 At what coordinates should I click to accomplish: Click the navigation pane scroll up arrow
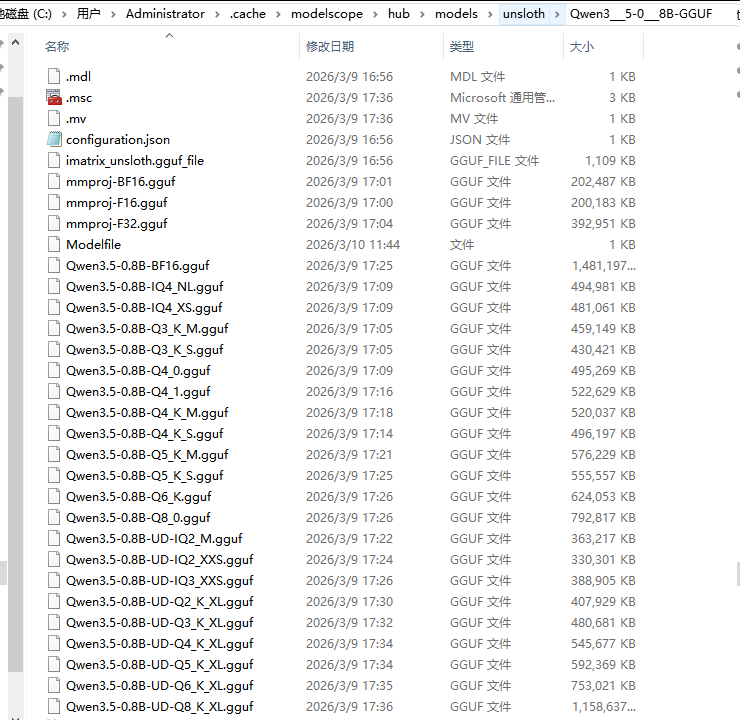16,42
